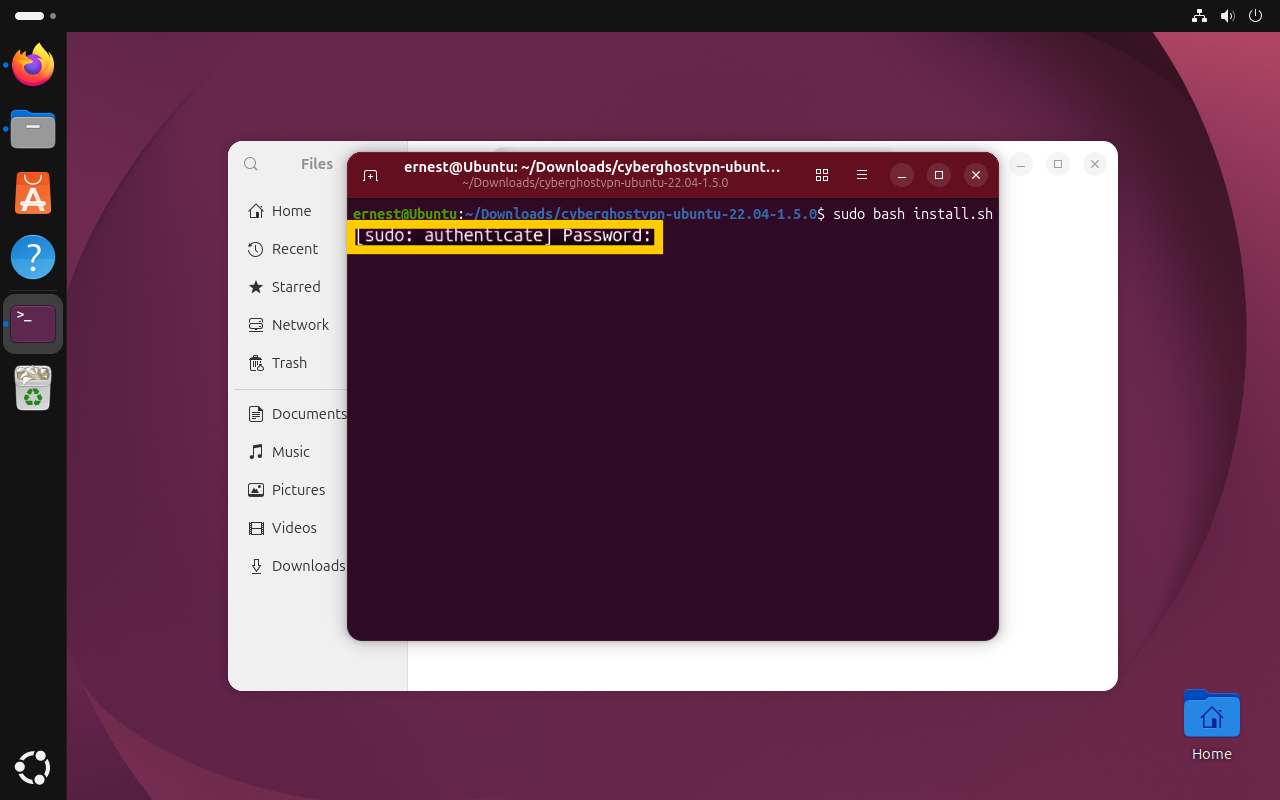Open the Trash icon in the dock

33,387
